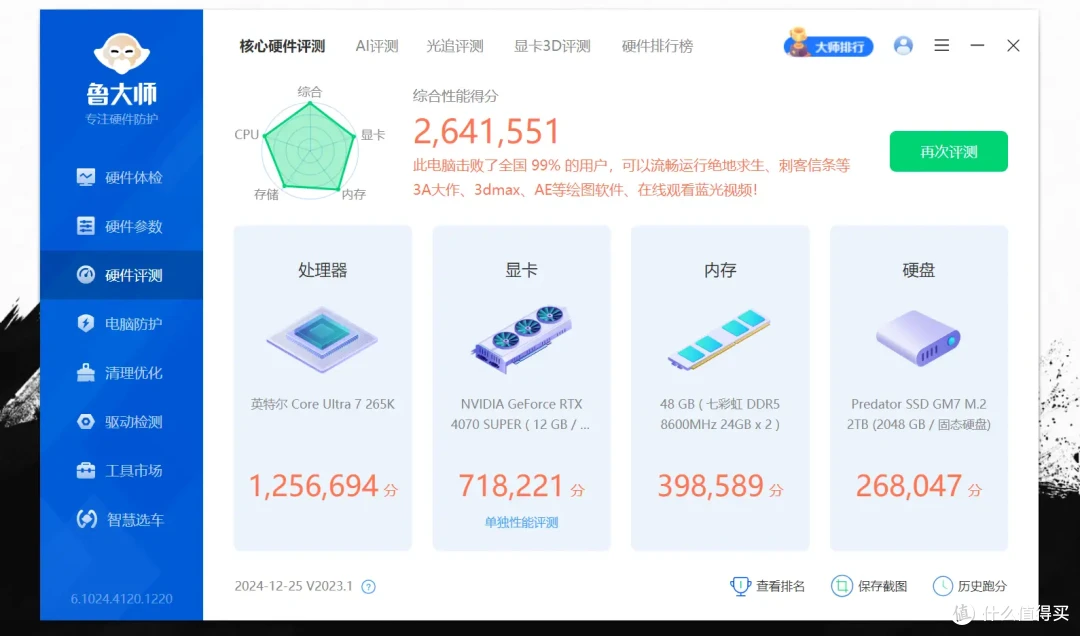Open the hamburger main menu

click(942, 45)
